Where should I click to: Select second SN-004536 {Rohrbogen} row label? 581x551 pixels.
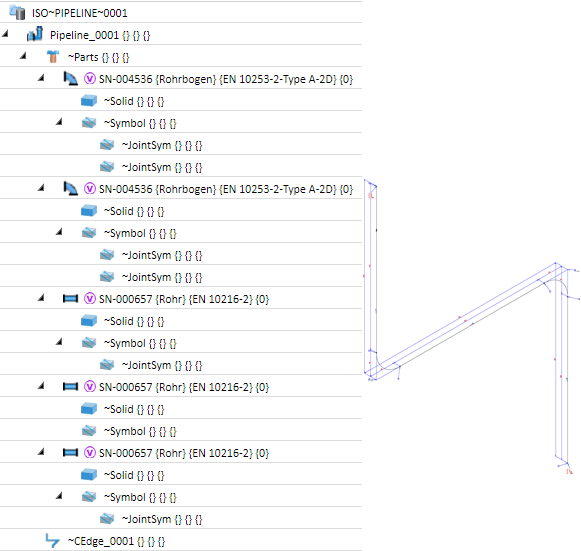pyautogui.click(x=226, y=189)
